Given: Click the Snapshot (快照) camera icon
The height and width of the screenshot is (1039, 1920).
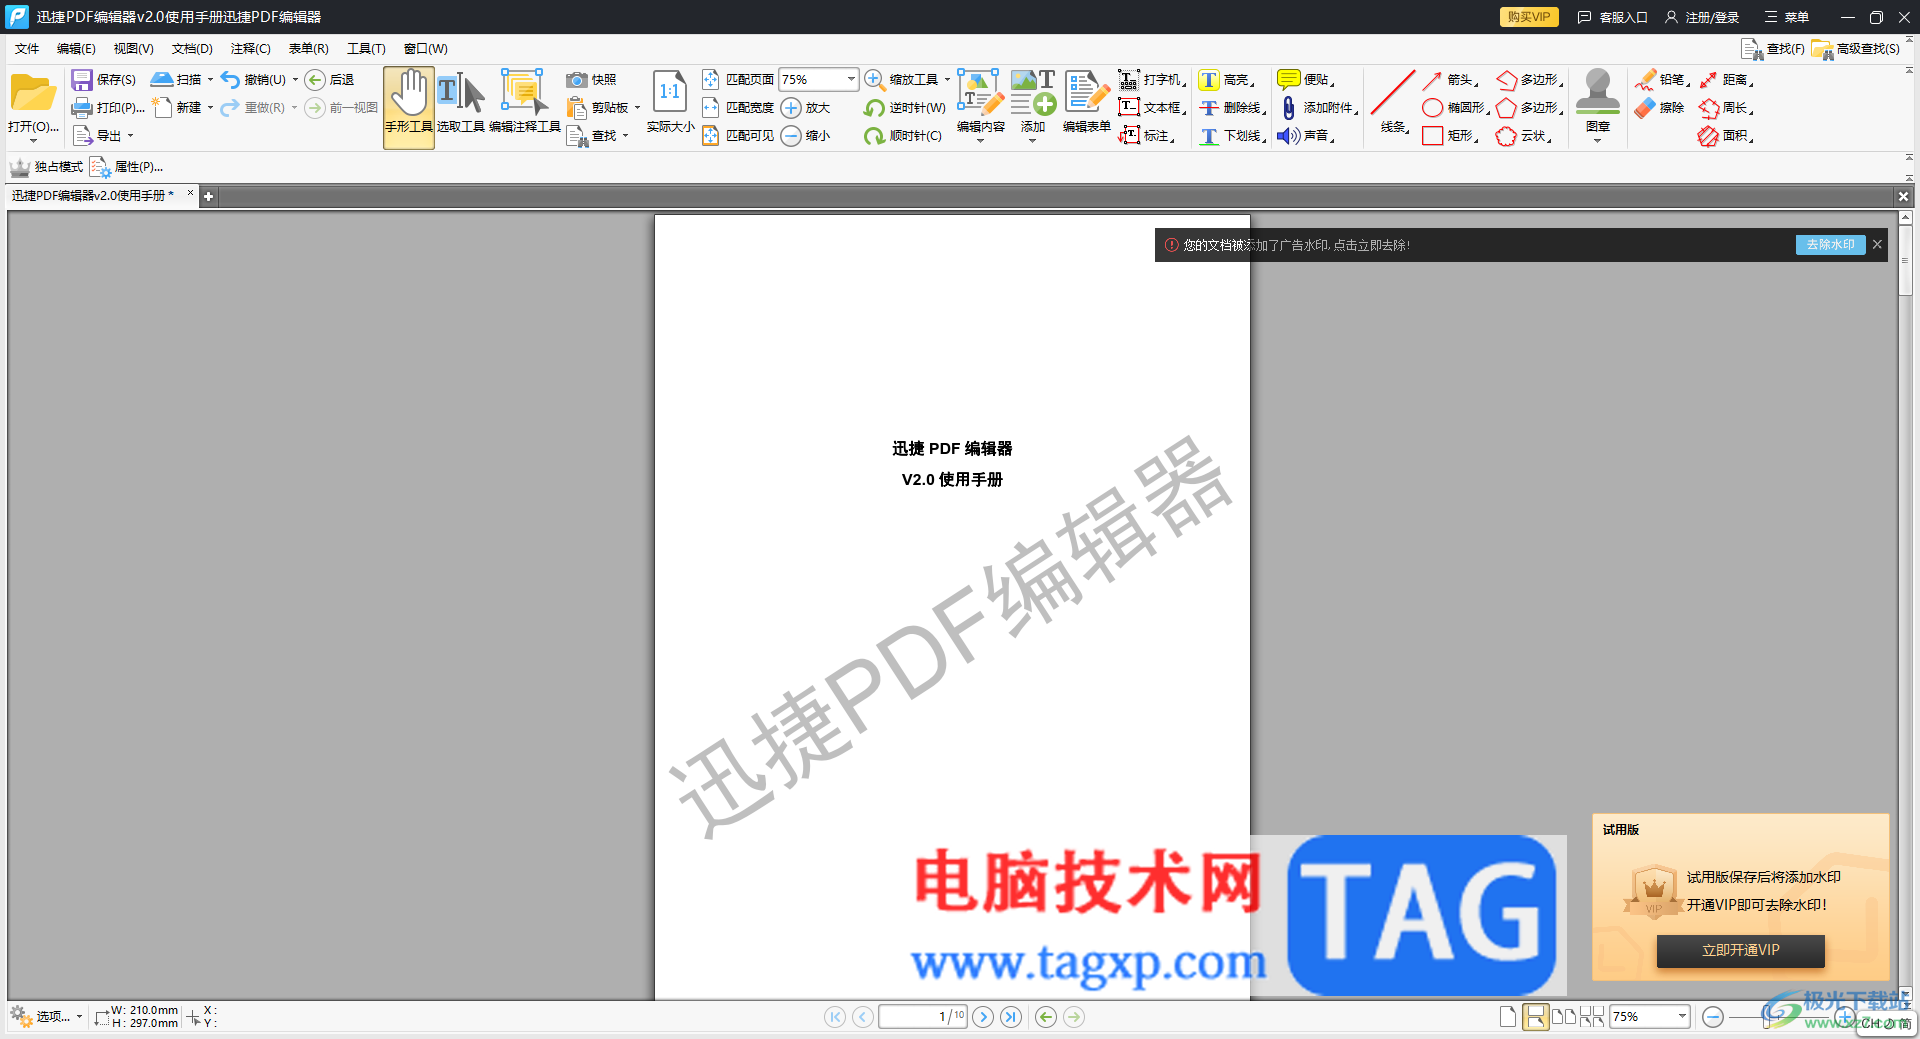Looking at the screenshot, I should pyautogui.click(x=577, y=80).
